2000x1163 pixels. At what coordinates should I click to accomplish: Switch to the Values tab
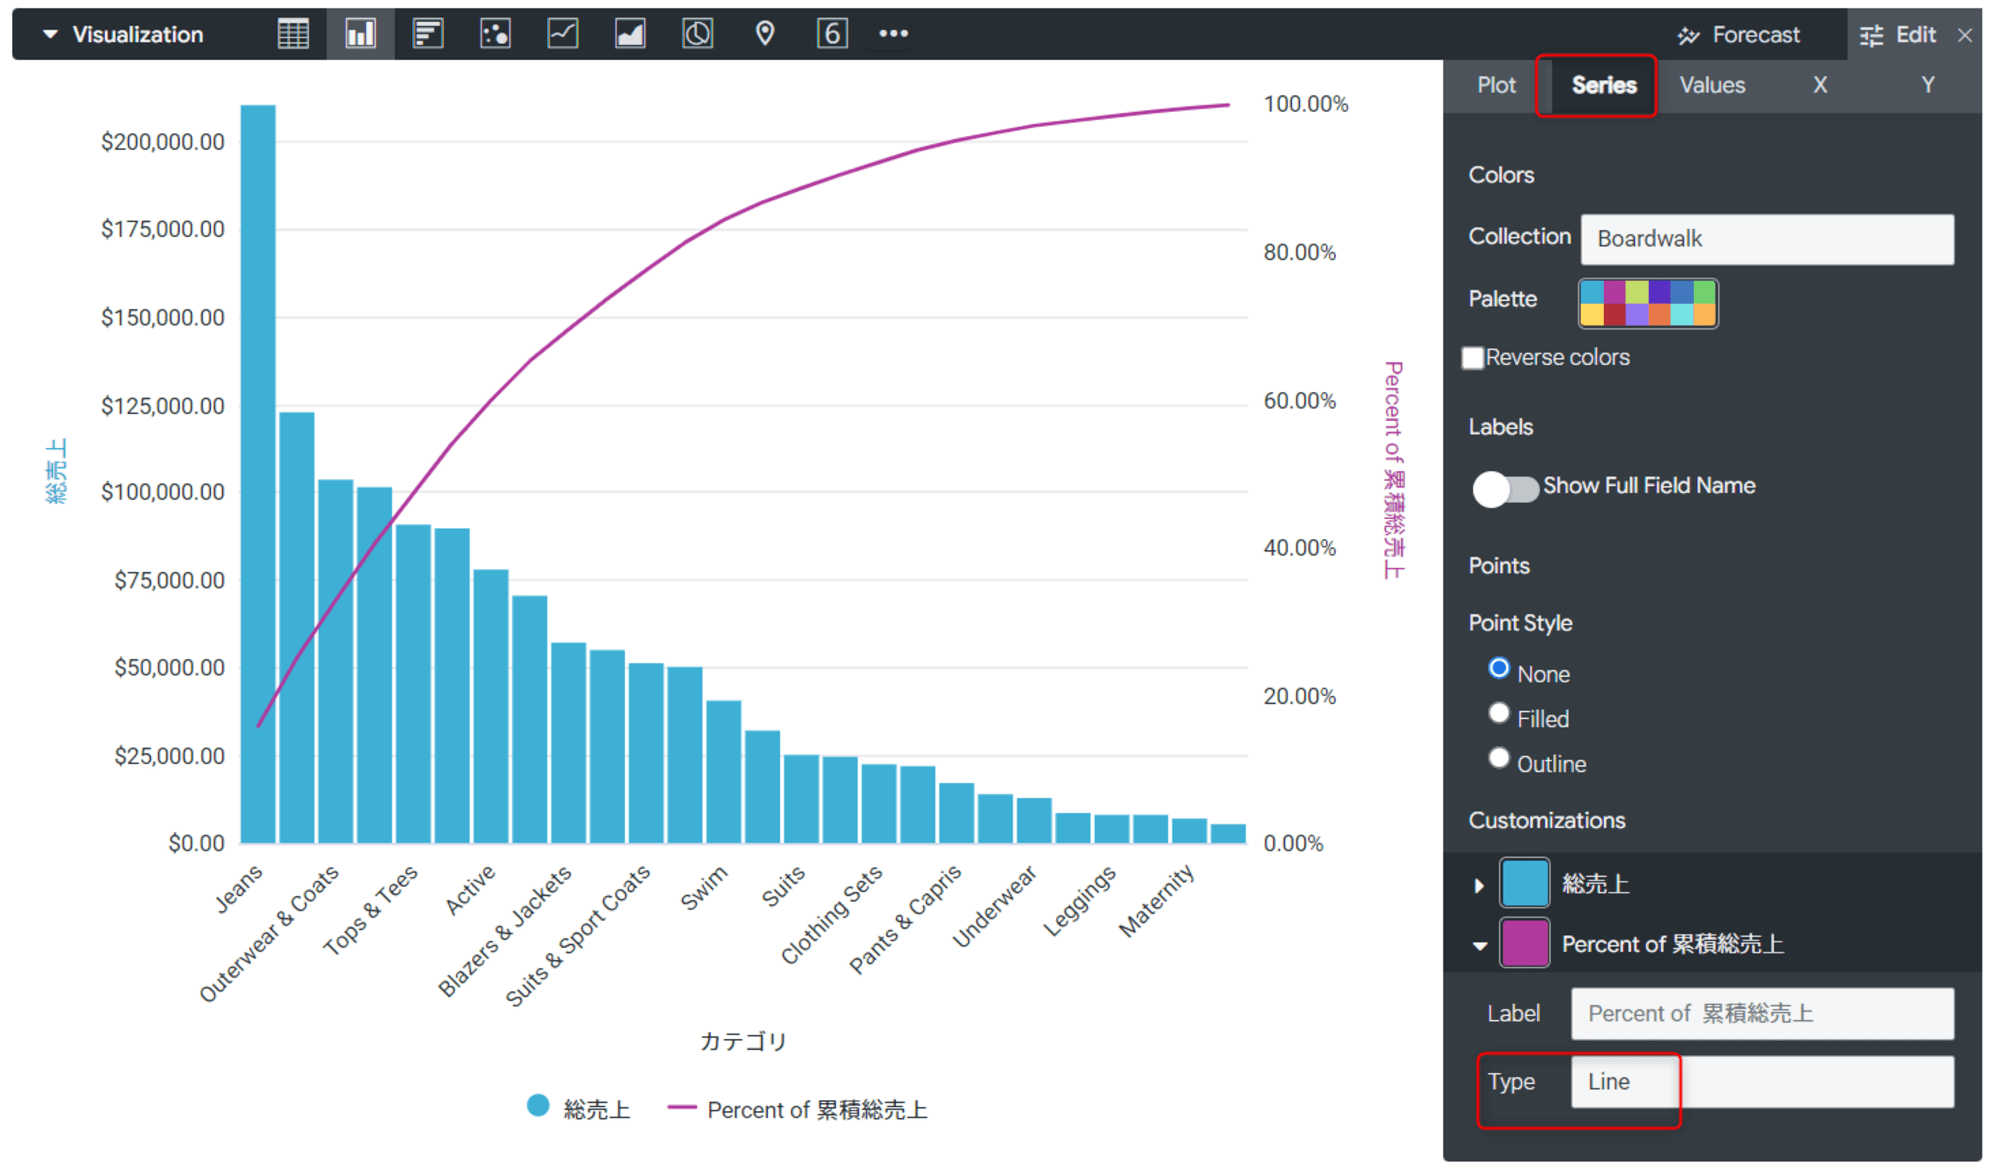(x=1712, y=86)
